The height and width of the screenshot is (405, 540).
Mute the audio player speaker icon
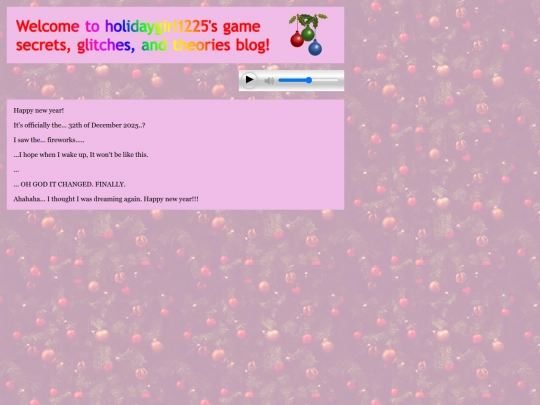click(x=269, y=81)
